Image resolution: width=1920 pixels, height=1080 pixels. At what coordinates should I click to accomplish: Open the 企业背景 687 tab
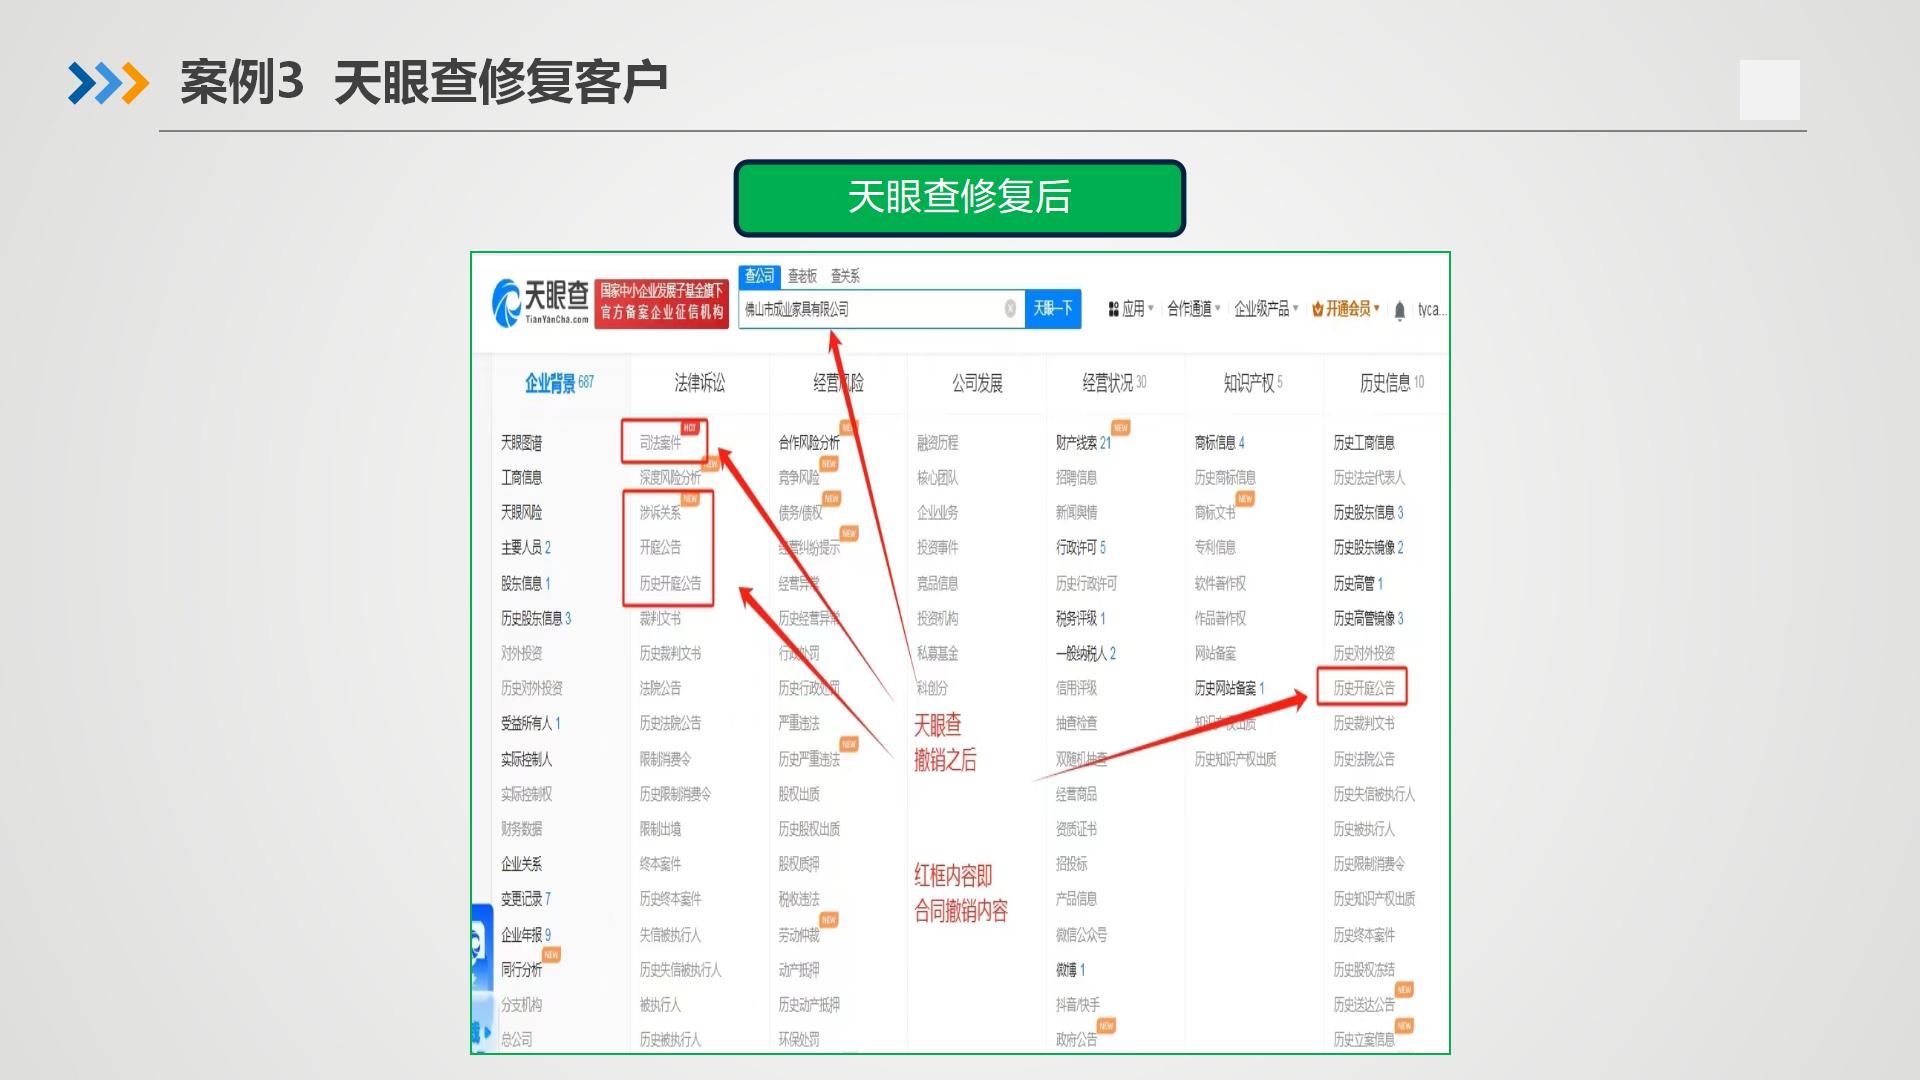point(560,383)
